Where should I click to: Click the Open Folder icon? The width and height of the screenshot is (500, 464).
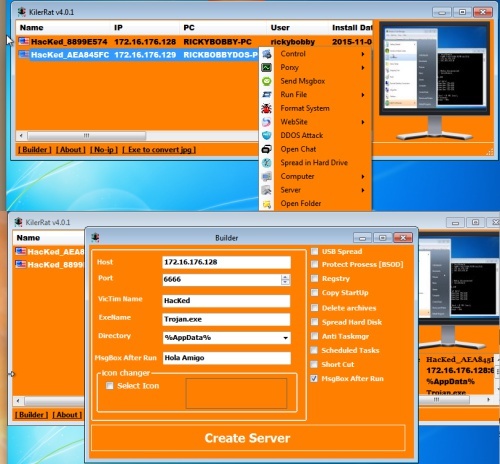[x=266, y=204]
